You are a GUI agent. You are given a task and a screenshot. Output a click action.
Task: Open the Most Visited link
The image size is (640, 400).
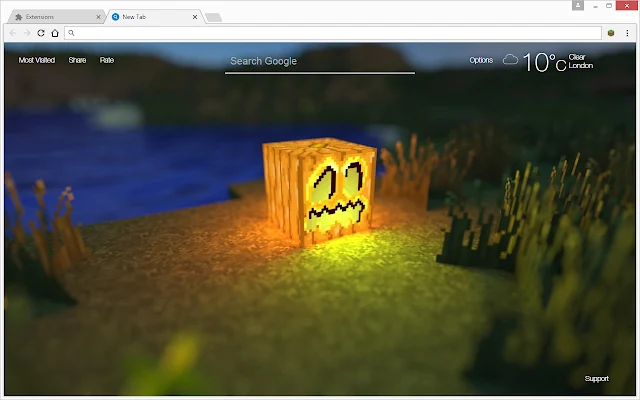coord(37,60)
